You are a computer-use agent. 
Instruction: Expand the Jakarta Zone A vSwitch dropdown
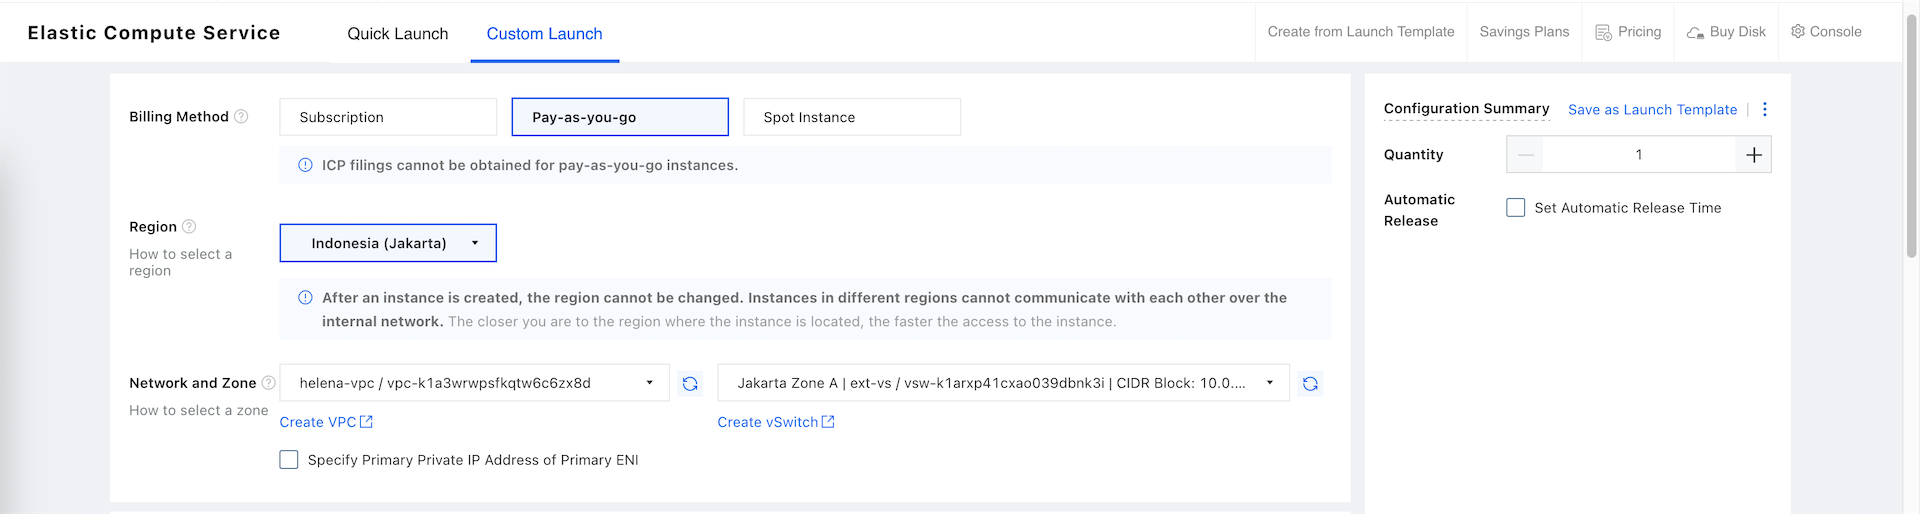1003,383
